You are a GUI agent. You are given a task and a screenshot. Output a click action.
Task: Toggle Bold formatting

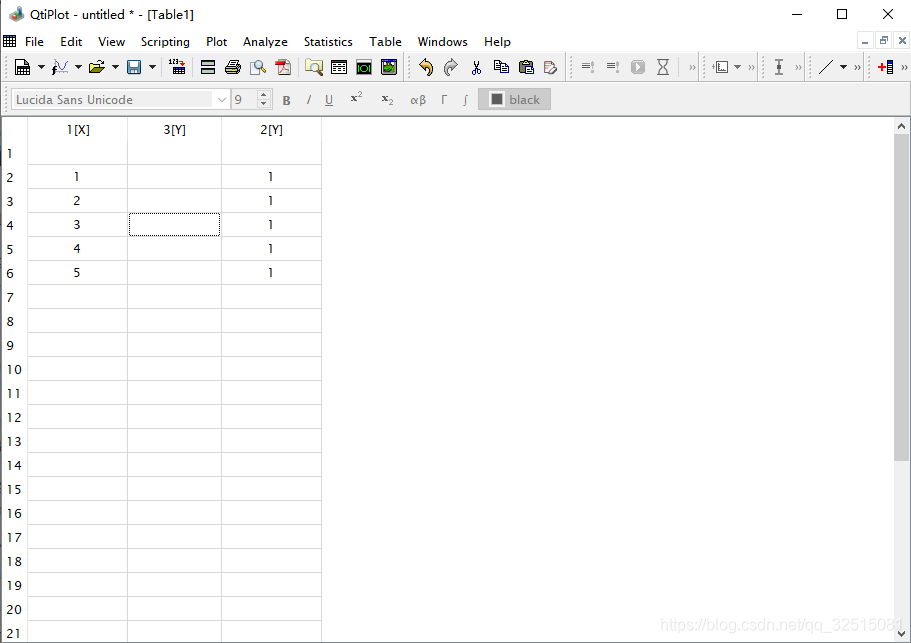286,100
